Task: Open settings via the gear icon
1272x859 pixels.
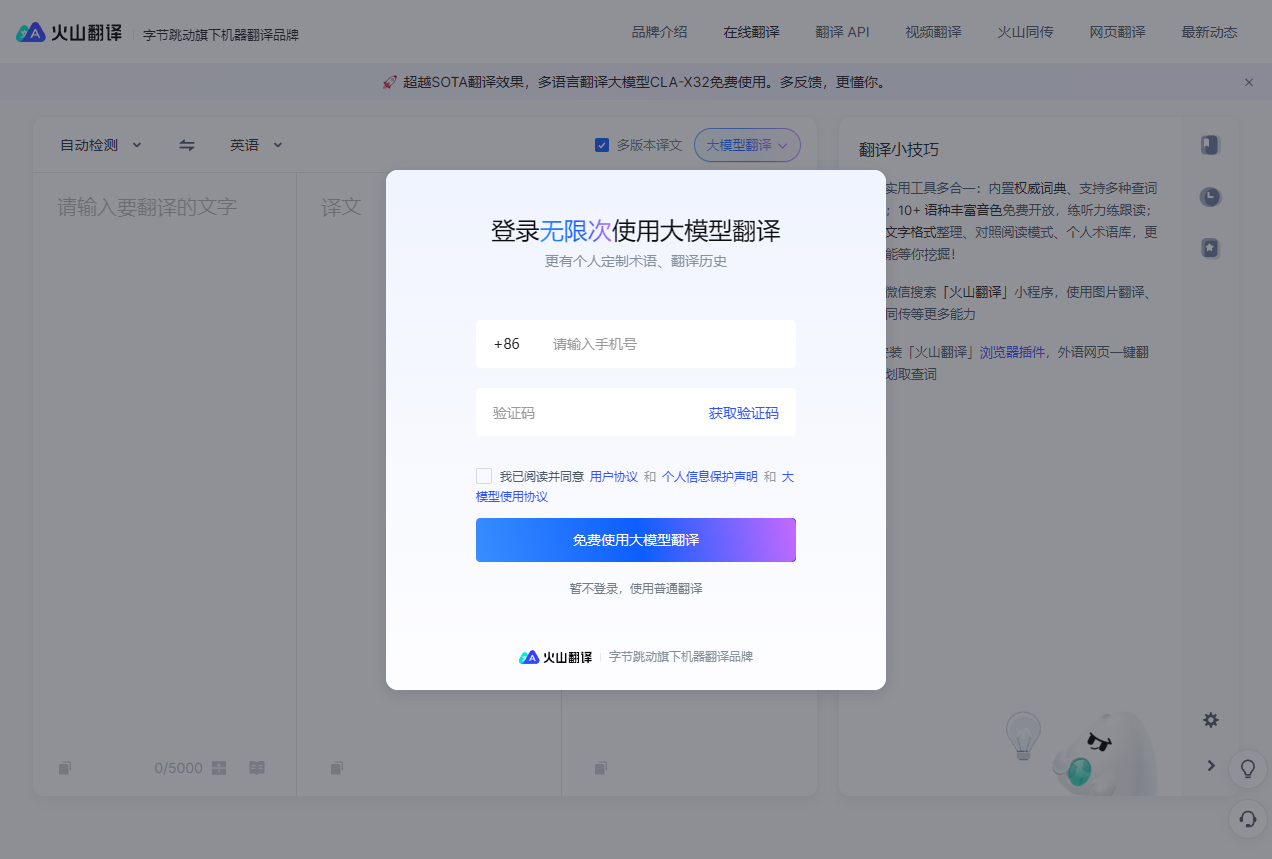Action: [x=1210, y=719]
